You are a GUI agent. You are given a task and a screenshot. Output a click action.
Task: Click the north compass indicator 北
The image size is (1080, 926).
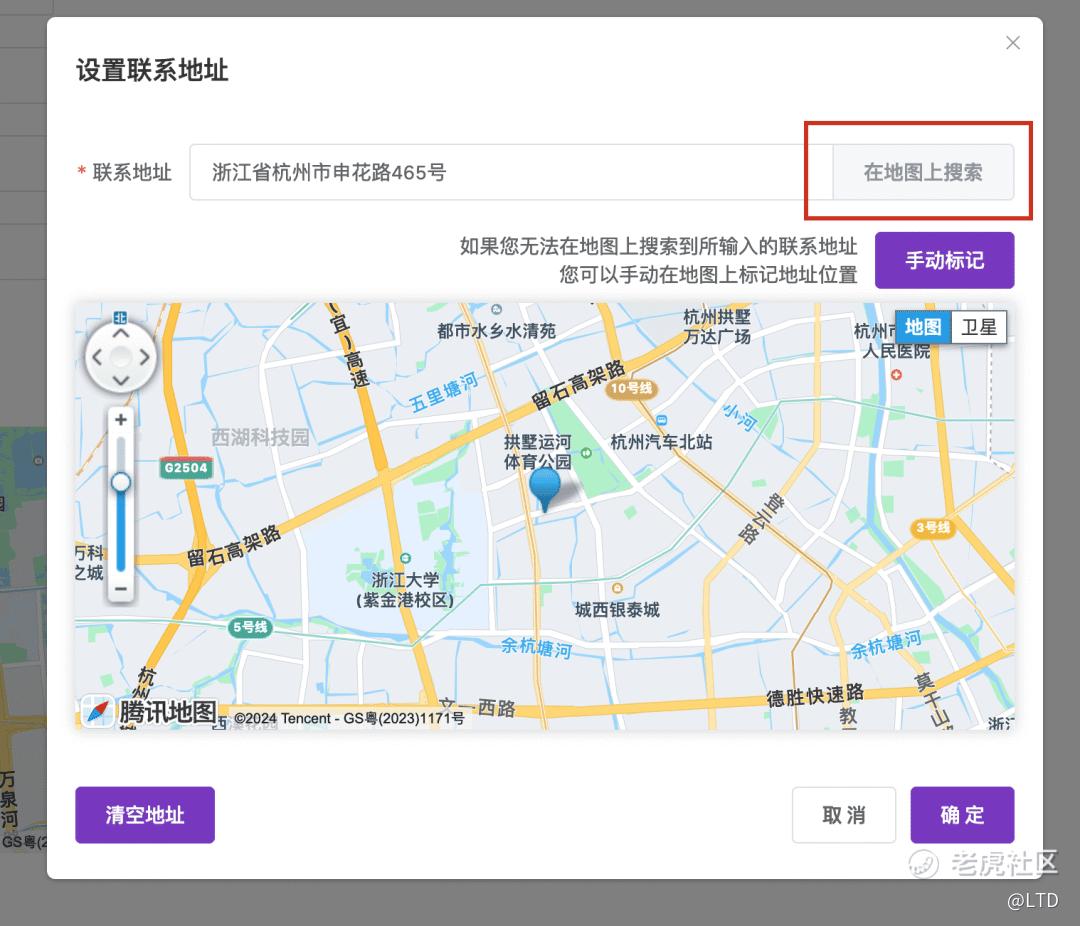pyautogui.click(x=121, y=318)
